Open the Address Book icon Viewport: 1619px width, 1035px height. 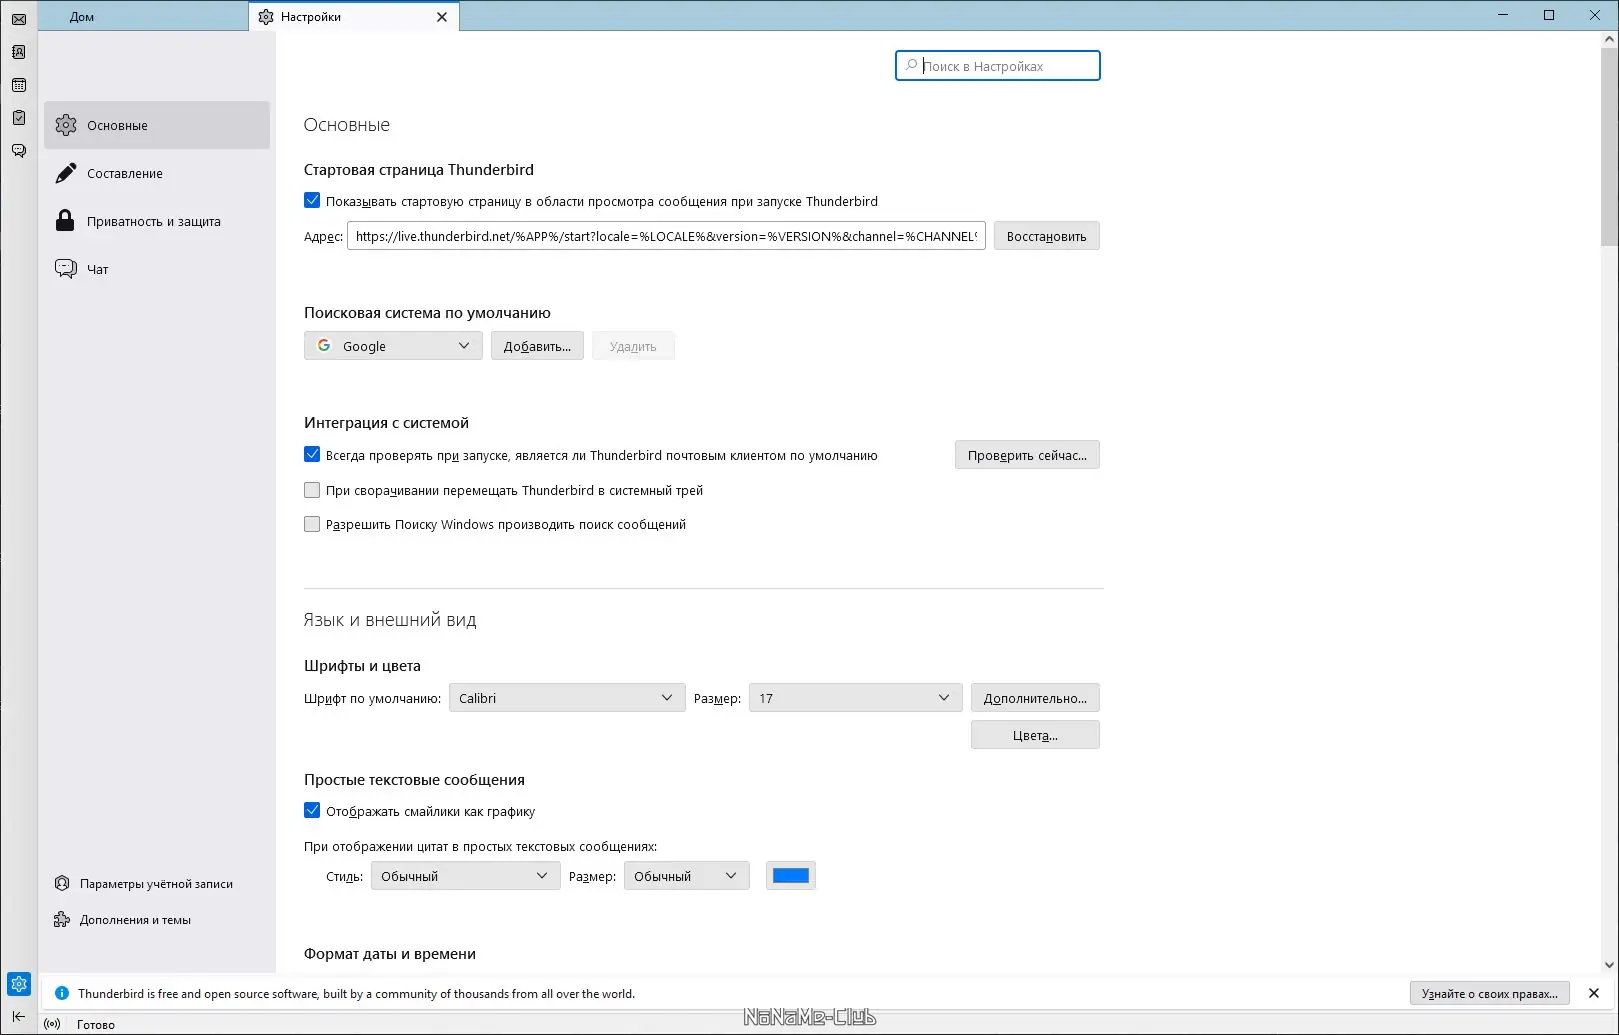[x=19, y=52]
